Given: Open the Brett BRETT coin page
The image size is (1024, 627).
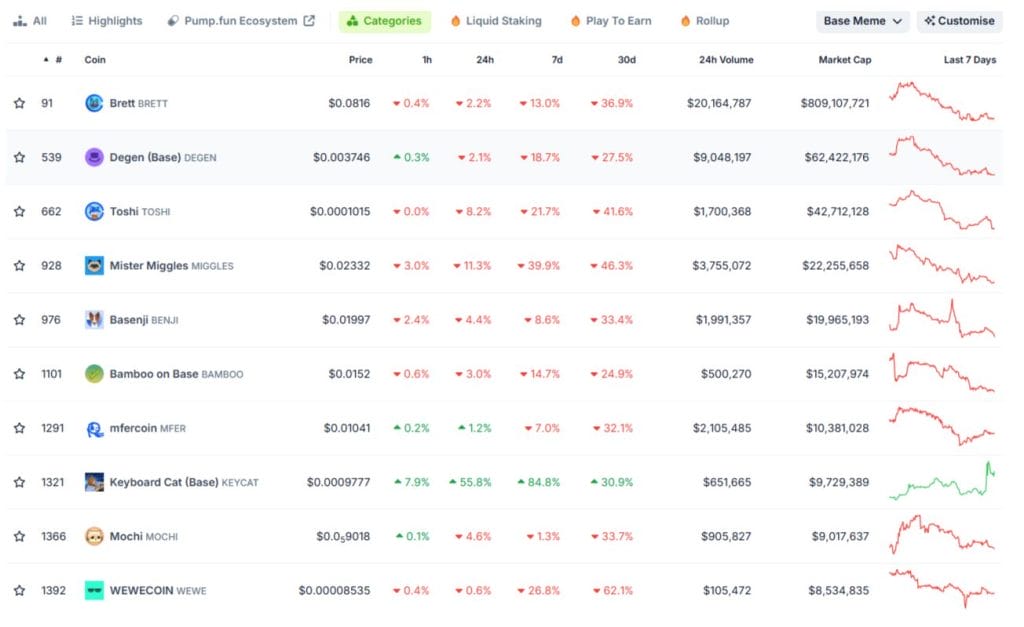Looking at the screenshot, I should [x=138, y=103].
